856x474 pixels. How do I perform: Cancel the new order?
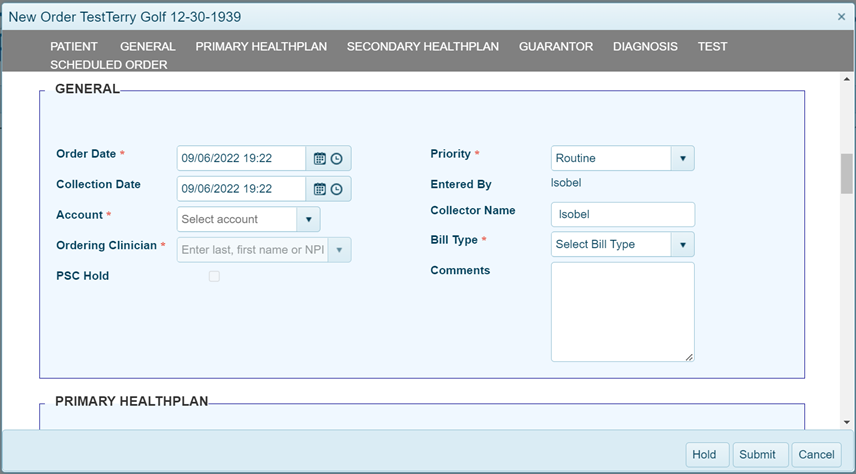point(815,454)
